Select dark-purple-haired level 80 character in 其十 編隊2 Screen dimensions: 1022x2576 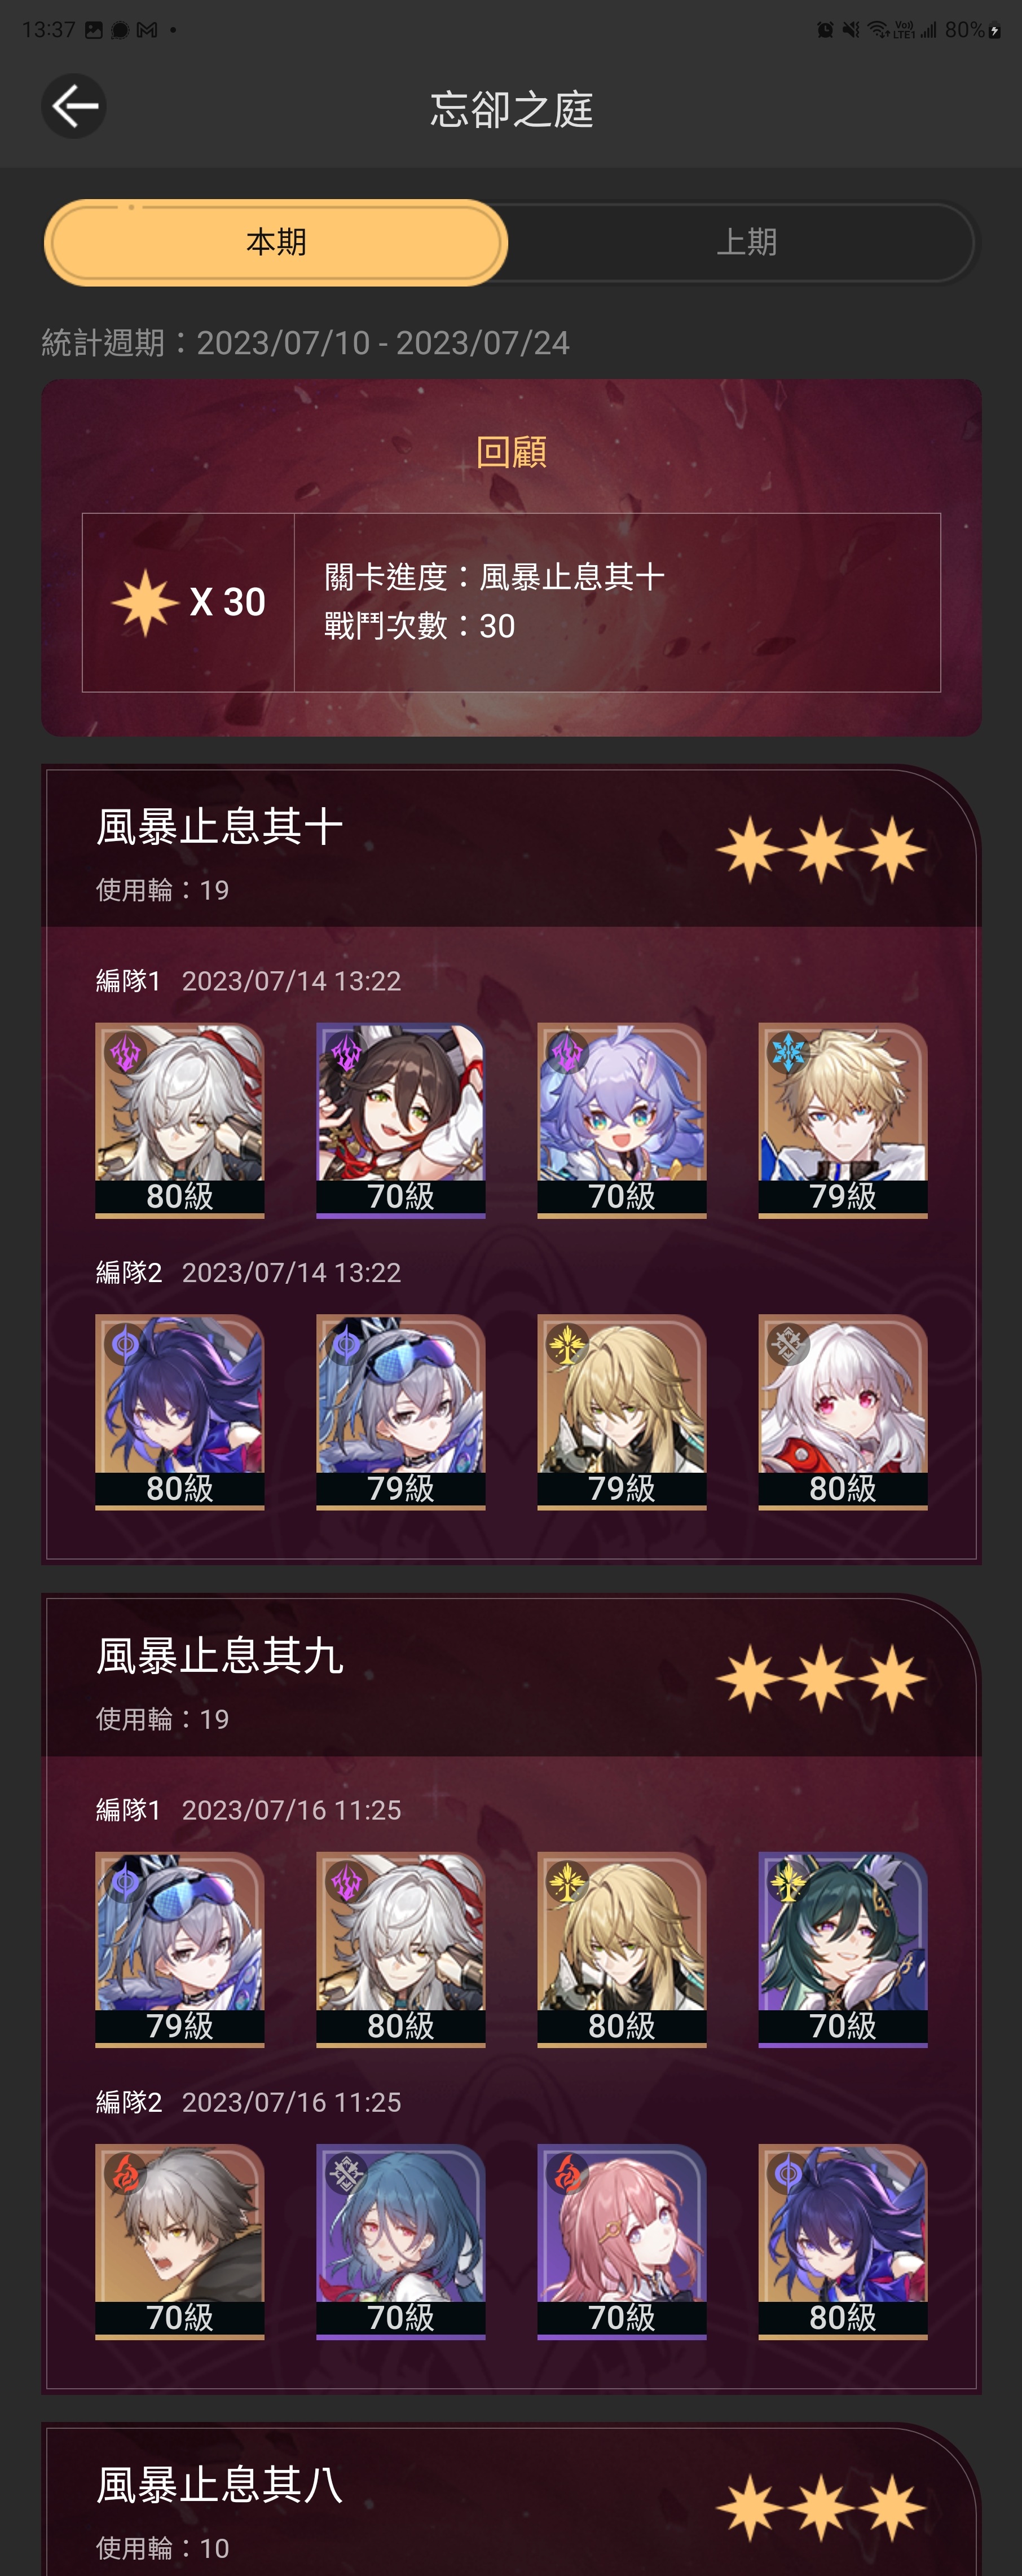click(x=180, y=1412)
